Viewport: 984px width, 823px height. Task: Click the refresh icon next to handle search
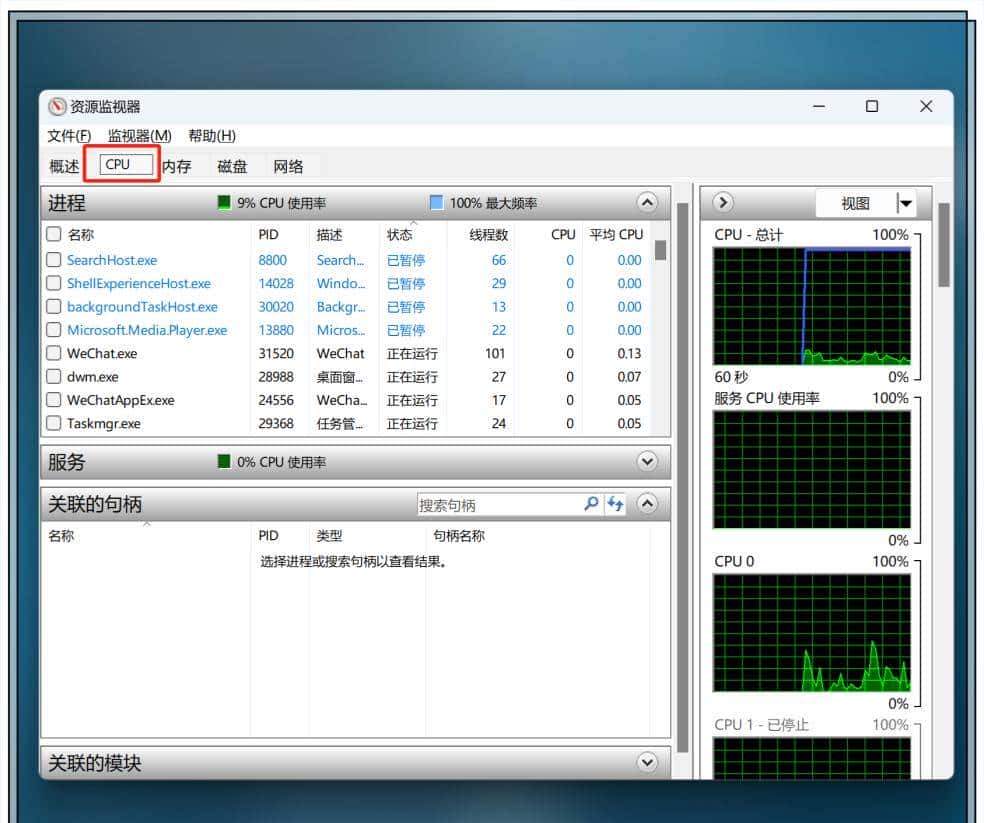click(615, 504)
